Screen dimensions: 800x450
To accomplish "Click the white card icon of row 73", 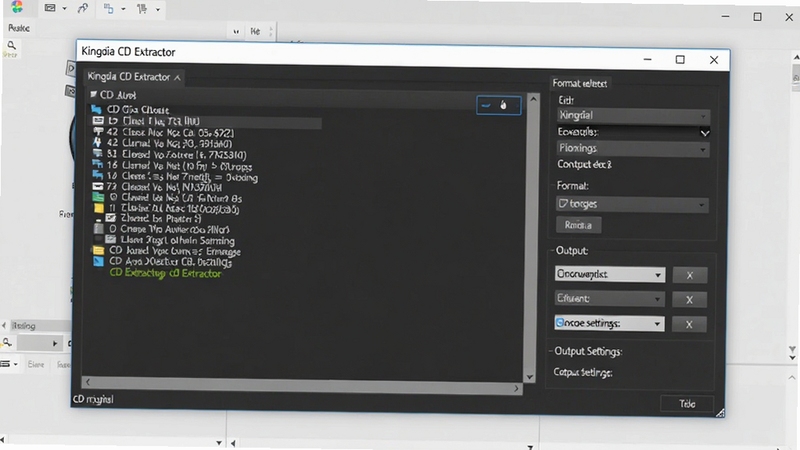I will (97, 186).
